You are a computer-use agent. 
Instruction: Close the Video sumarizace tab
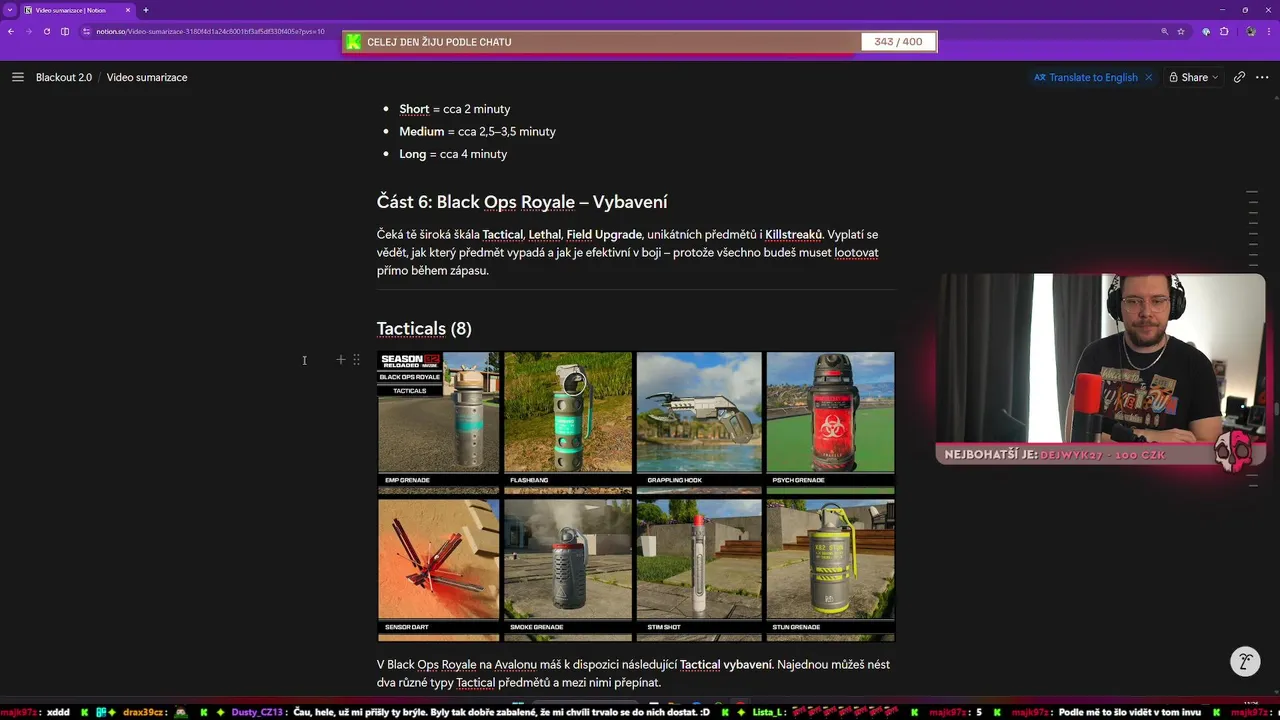coord(128,10)
